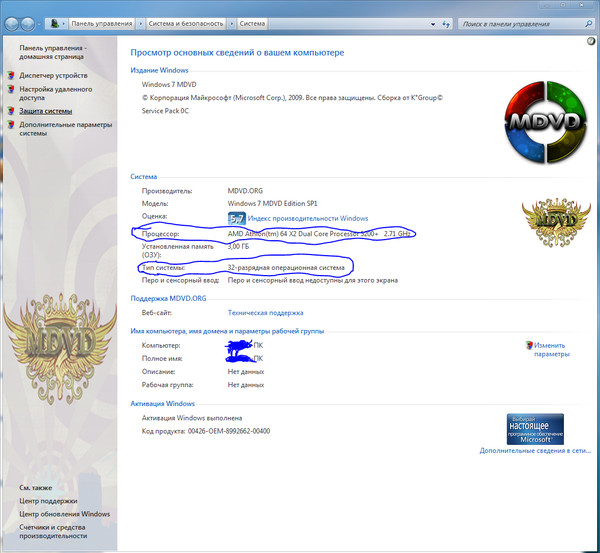Click shield icon beside Защита системы
This screenshot has height=553, width=600.
click(x=11, y=111)
